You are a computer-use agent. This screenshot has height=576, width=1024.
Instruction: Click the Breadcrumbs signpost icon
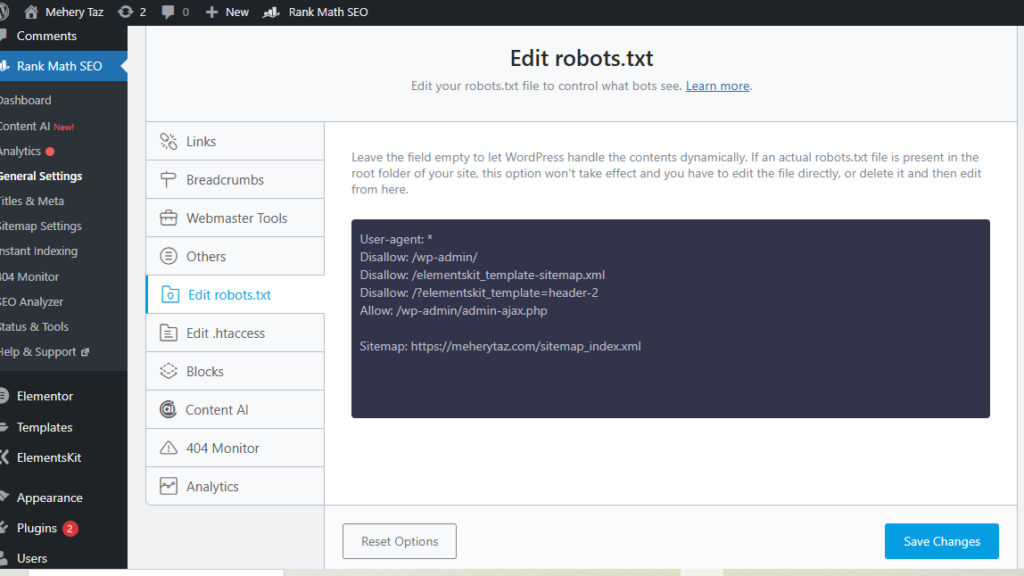pos(168,180)
